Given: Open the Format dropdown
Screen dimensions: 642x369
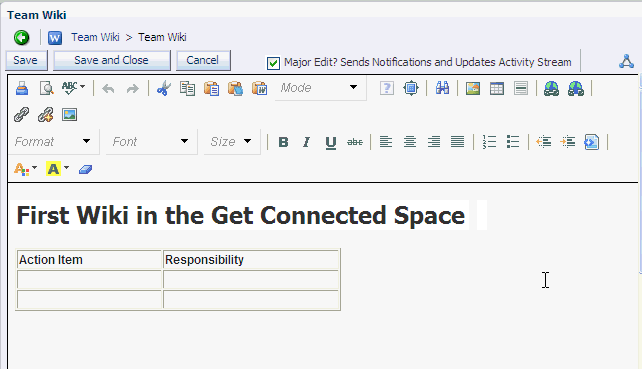Looking at the screenshot, I should 53,142.
